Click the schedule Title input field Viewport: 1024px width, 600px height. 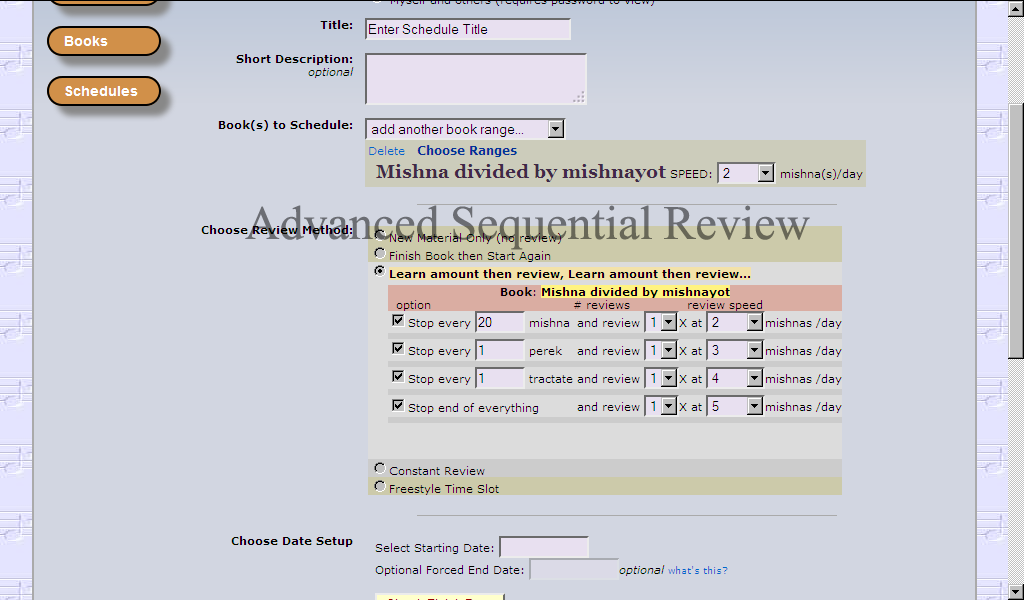pos(467,29)
